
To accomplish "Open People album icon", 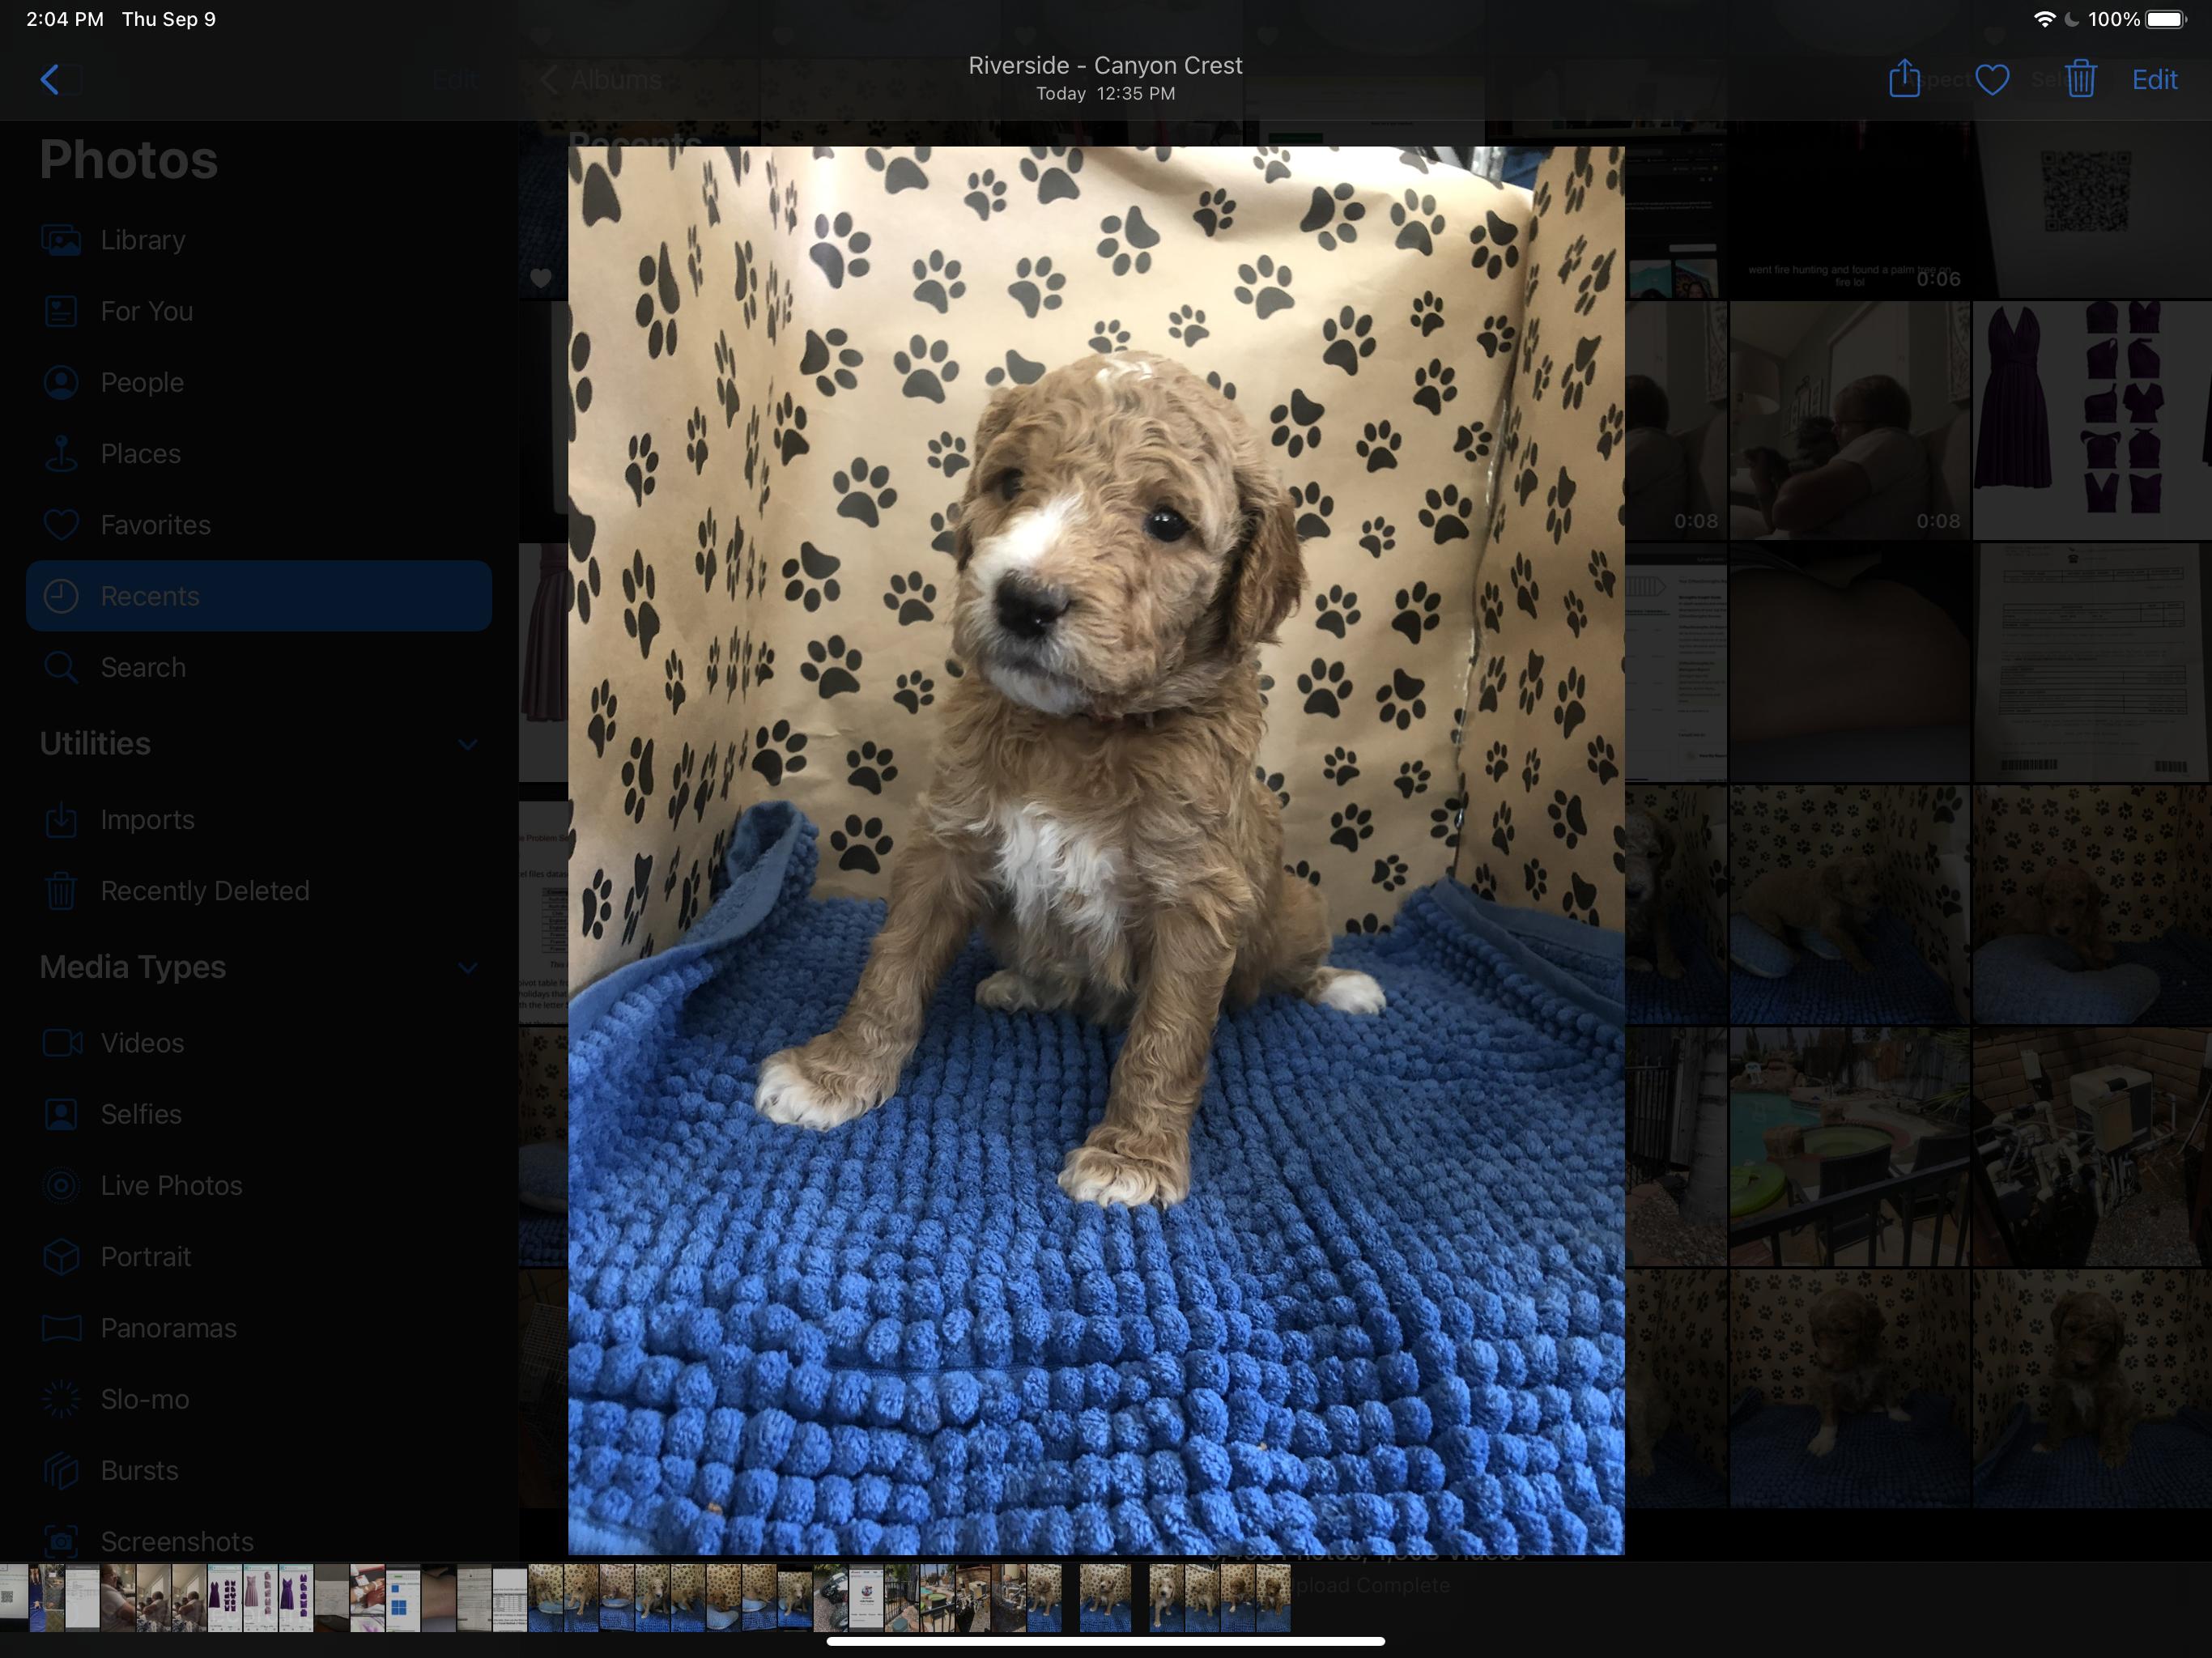I will [x=61, y=382].
